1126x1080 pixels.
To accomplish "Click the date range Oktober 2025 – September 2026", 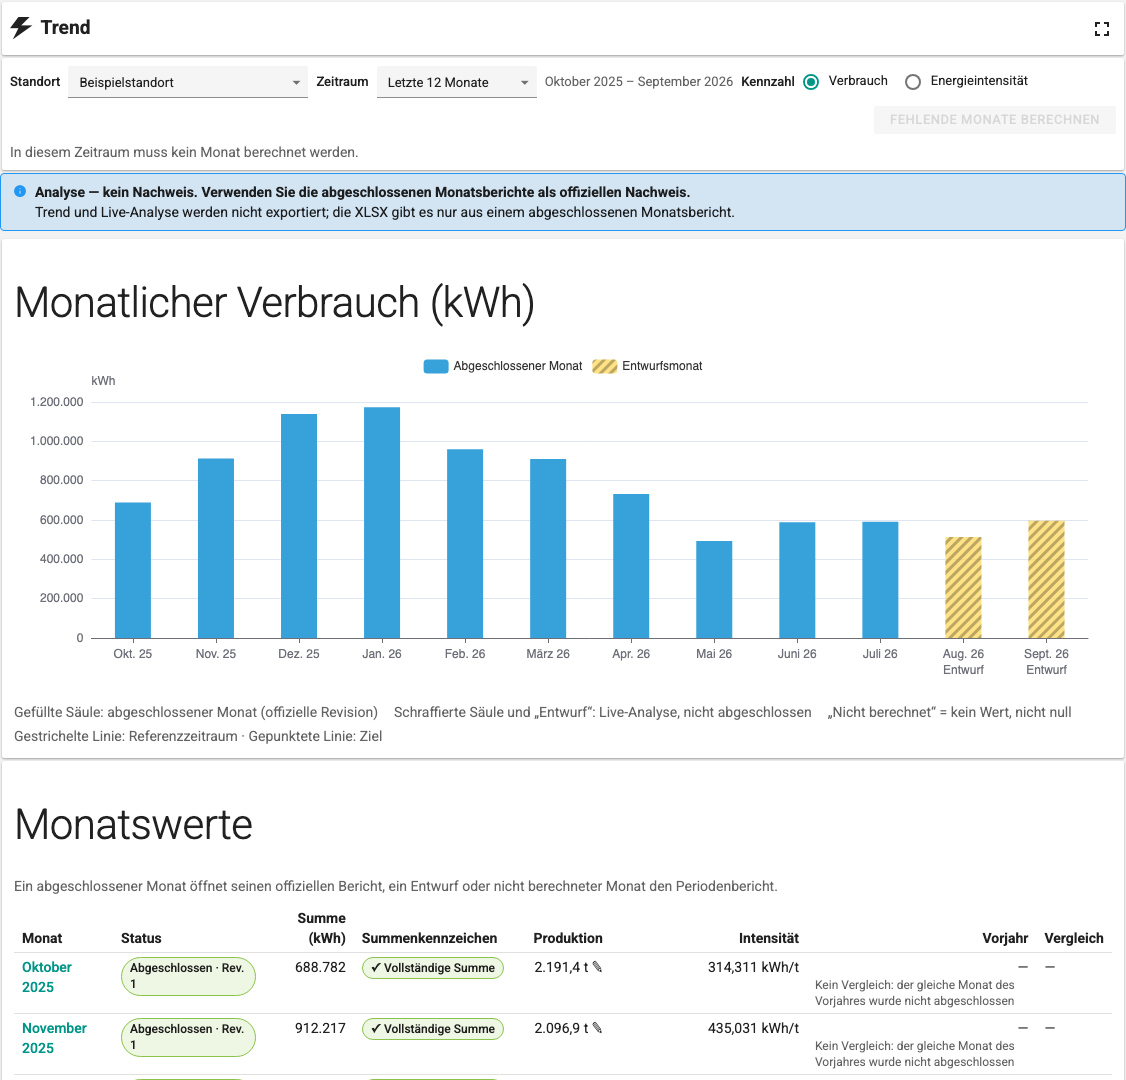I will pyautogui.click(x=638, y=82).
